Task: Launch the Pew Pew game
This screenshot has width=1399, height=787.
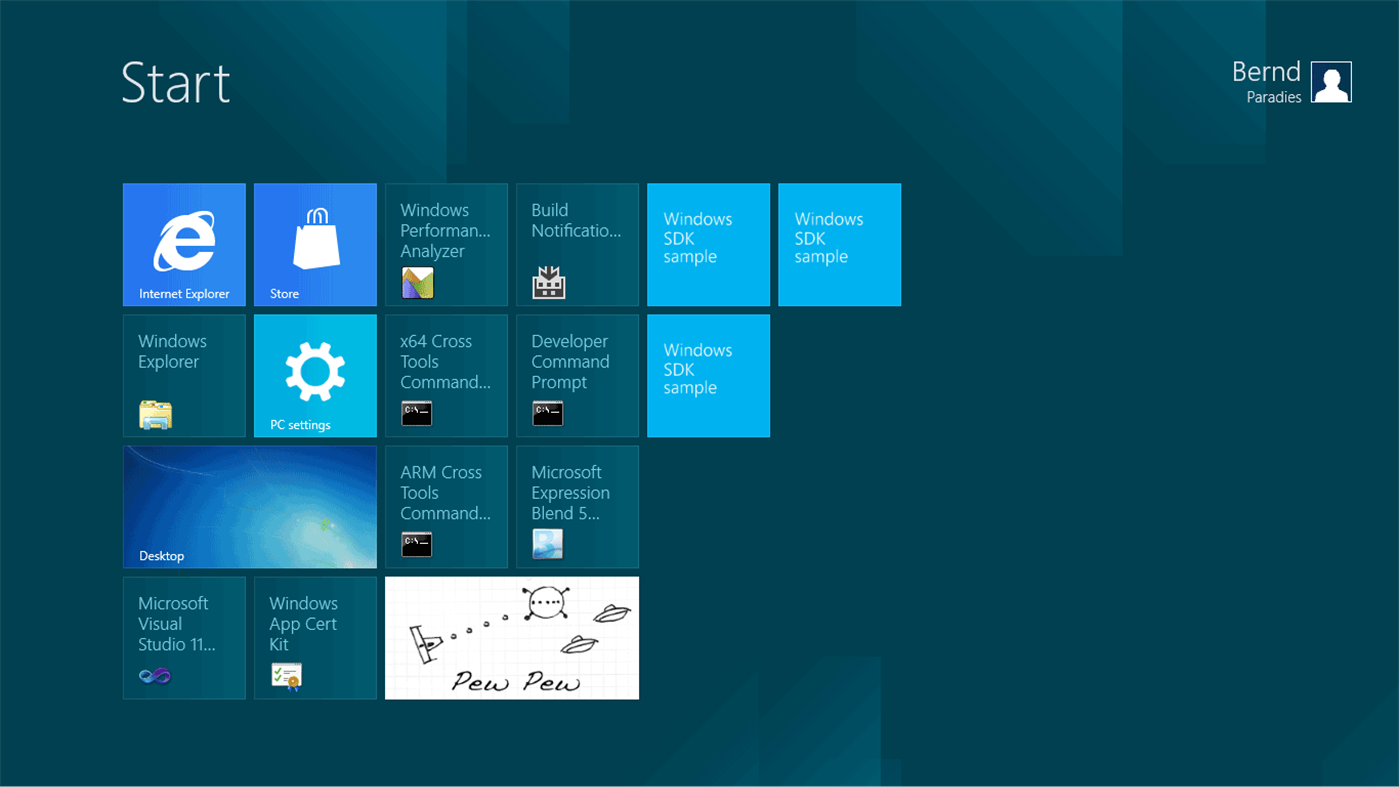Action: (511, 637)
